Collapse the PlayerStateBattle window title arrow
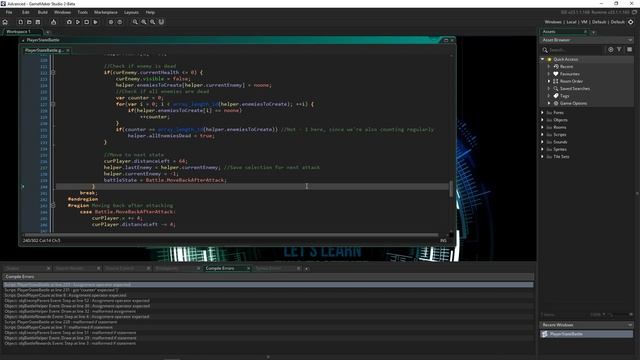Image resolution: width=640 pixels, height=360 pixels. (x=23, y=40)
